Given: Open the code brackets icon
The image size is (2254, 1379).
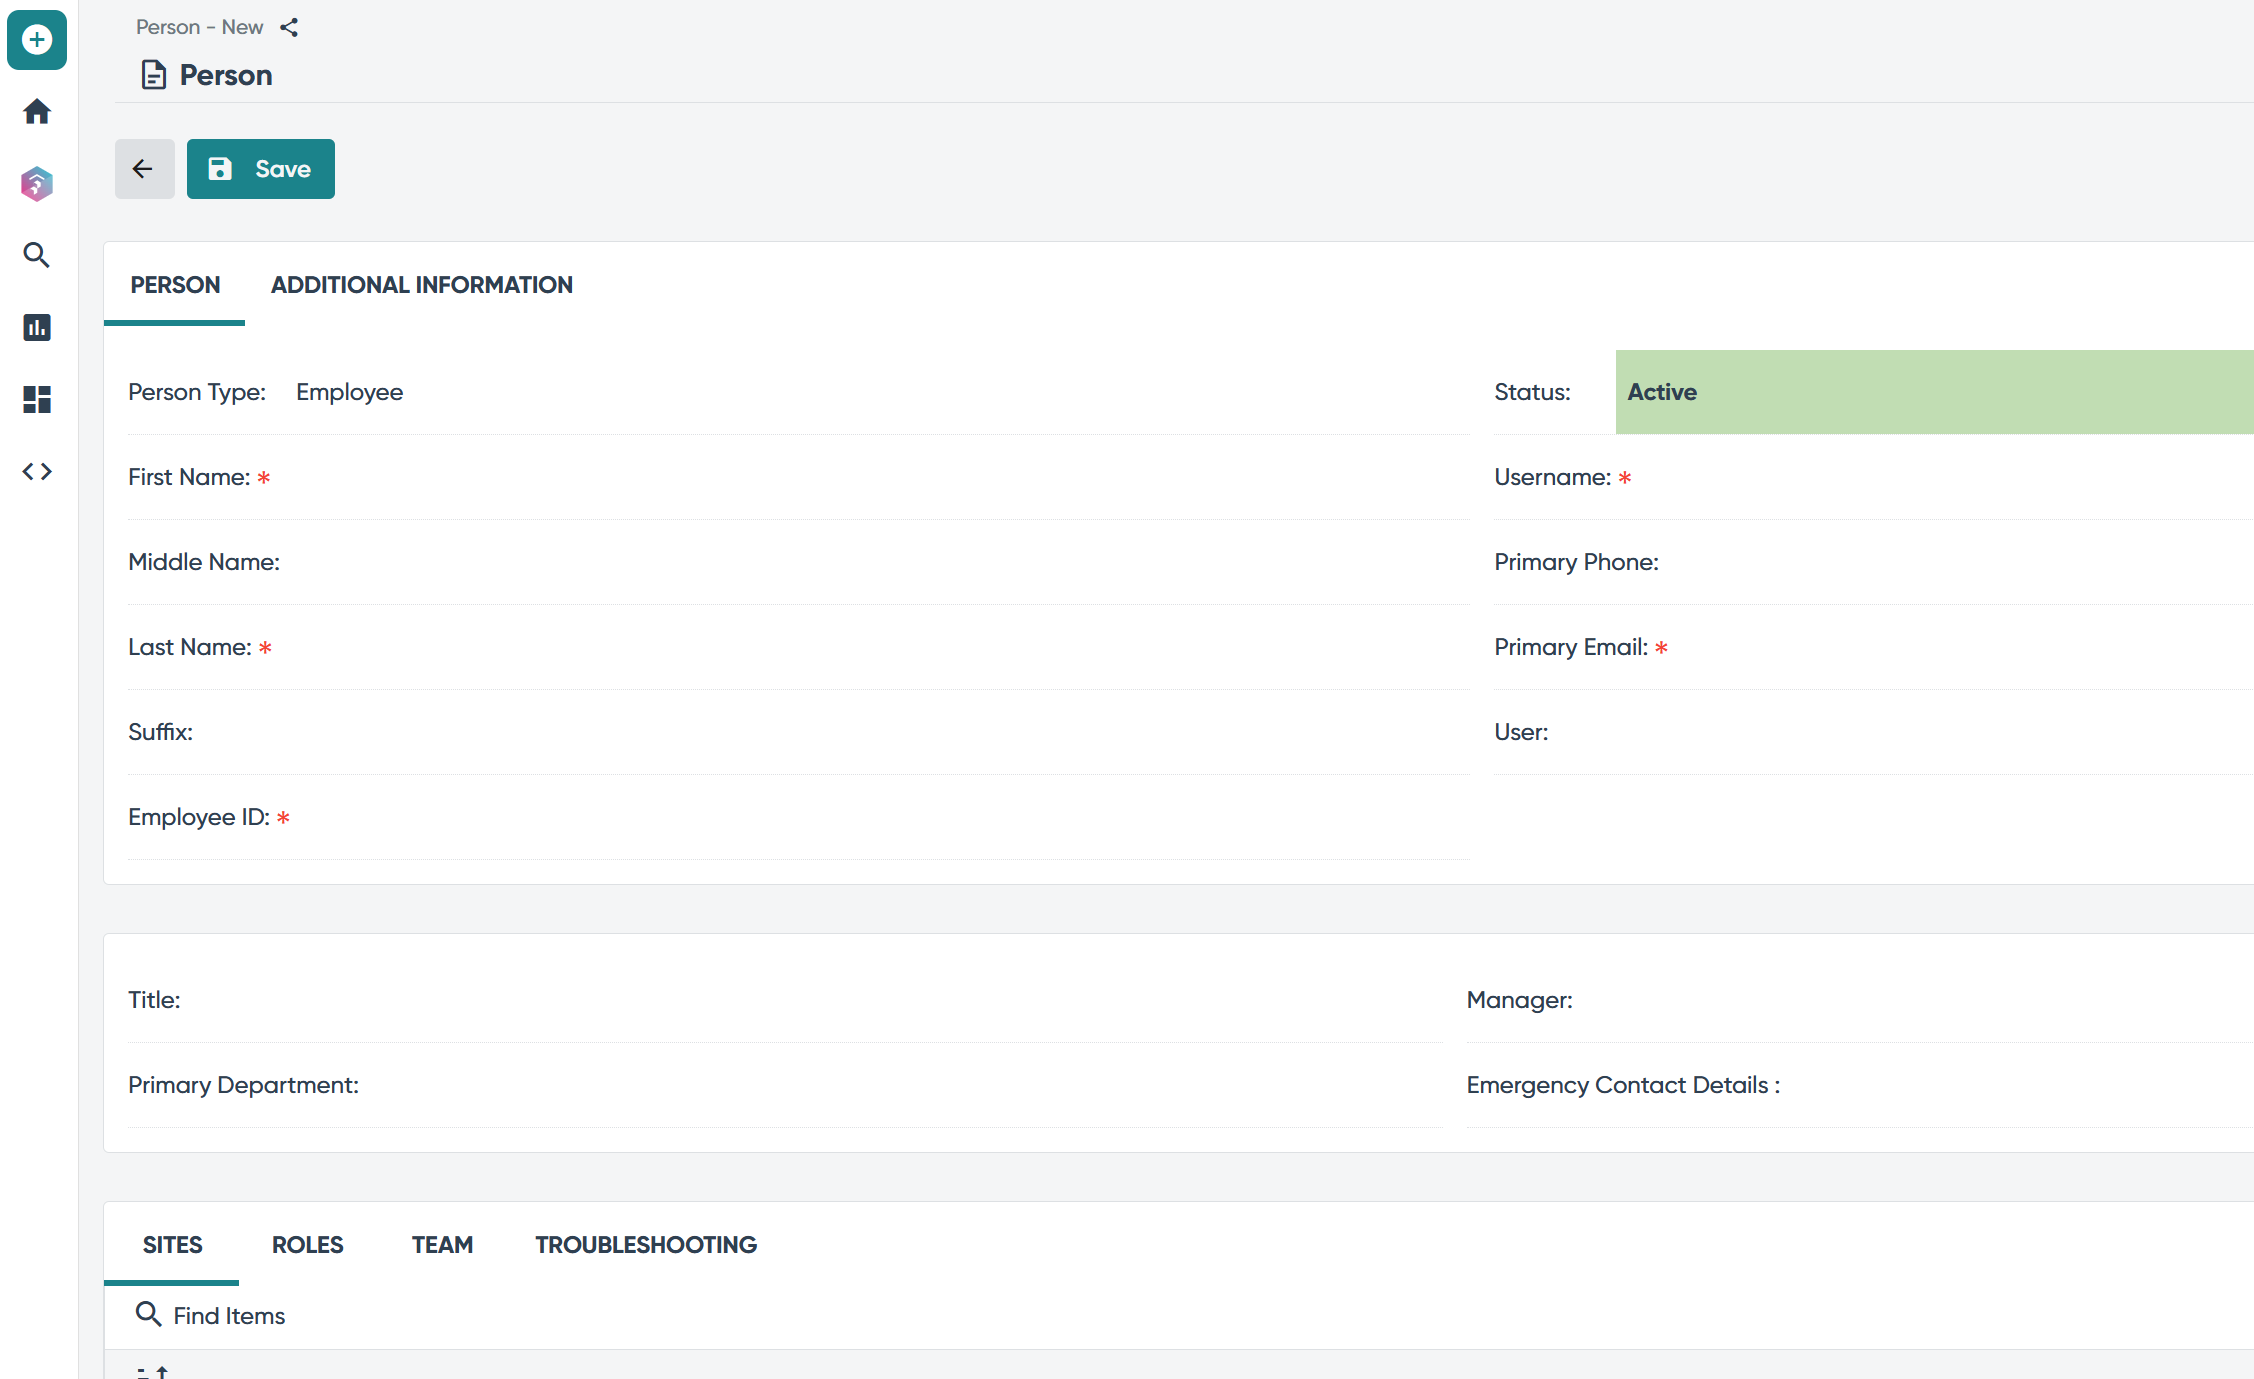Looking at the screenshot, I should (x=37, y=471).
